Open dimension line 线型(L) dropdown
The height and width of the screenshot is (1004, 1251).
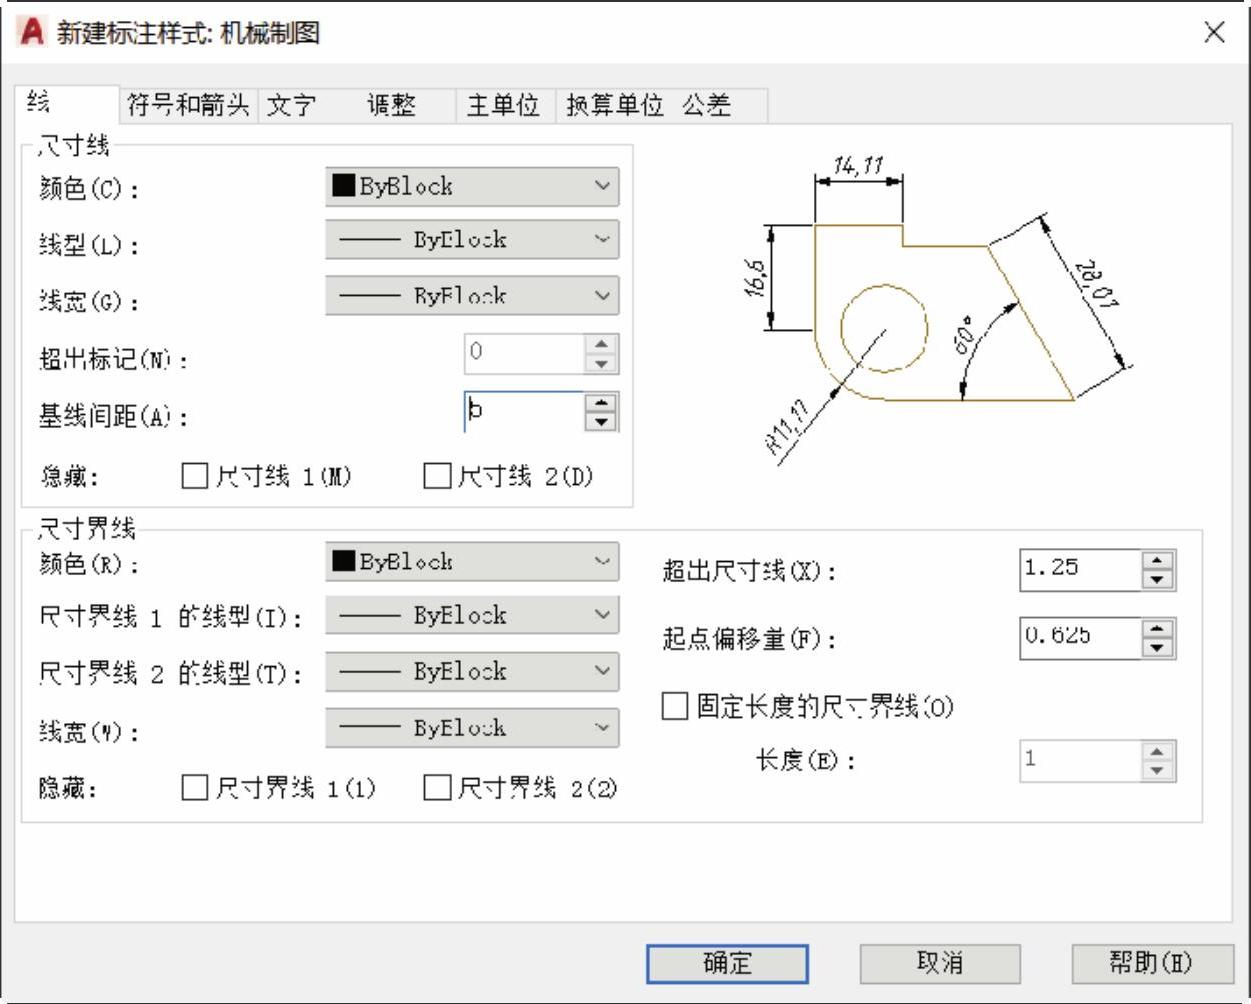[472, 240]
